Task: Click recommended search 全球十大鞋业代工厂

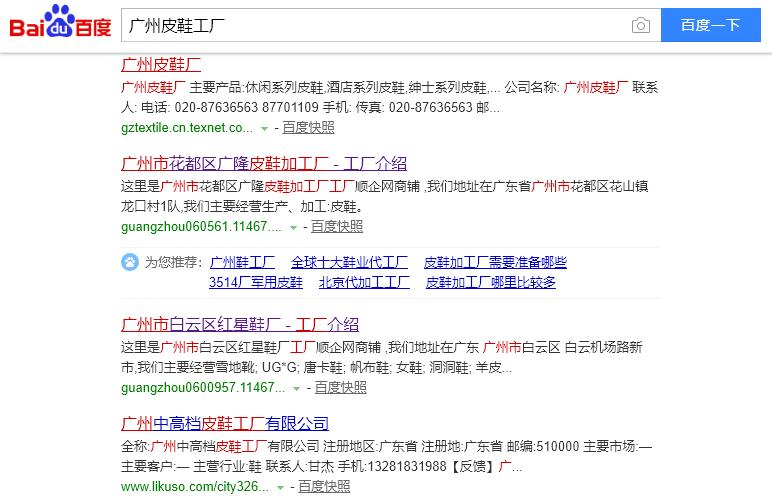Action: (x=349, y=262)
